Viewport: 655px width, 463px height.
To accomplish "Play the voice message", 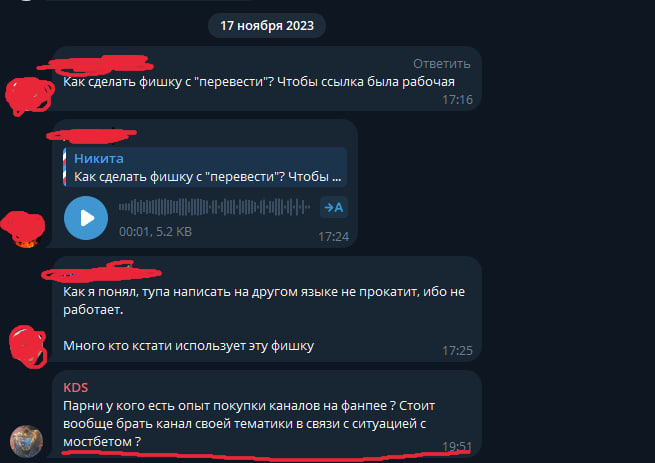I will [86, 218].
